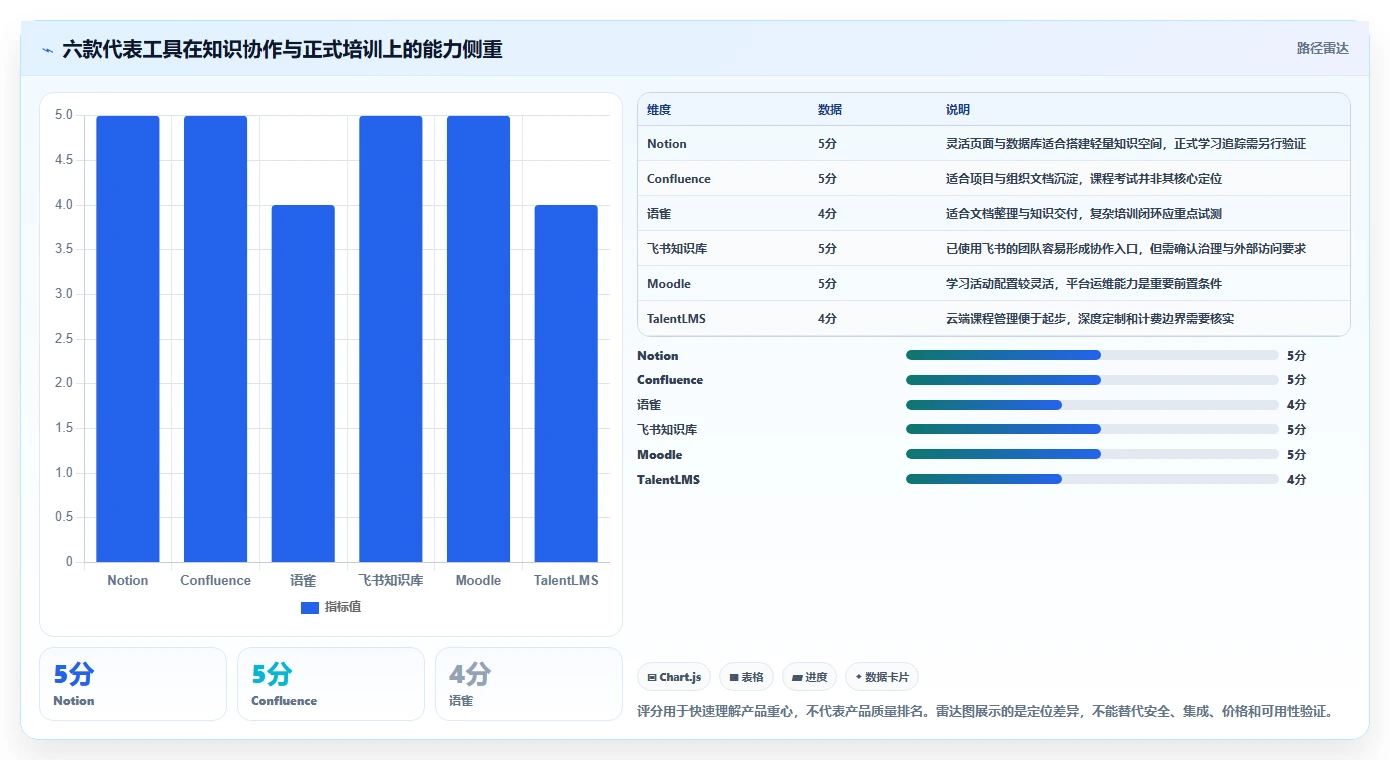Open the 语雀 4分 score card
1390x760 pixels.
click(x=529, y=684)
